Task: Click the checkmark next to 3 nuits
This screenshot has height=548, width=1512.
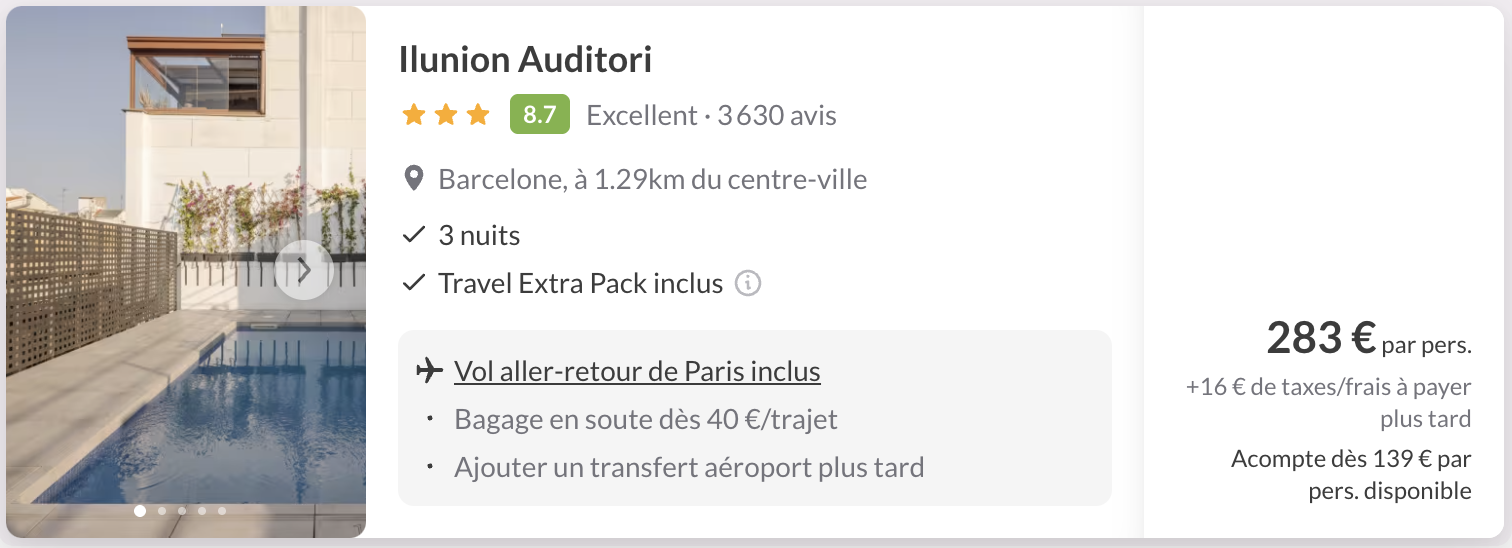Action: (x=414, y=236)
